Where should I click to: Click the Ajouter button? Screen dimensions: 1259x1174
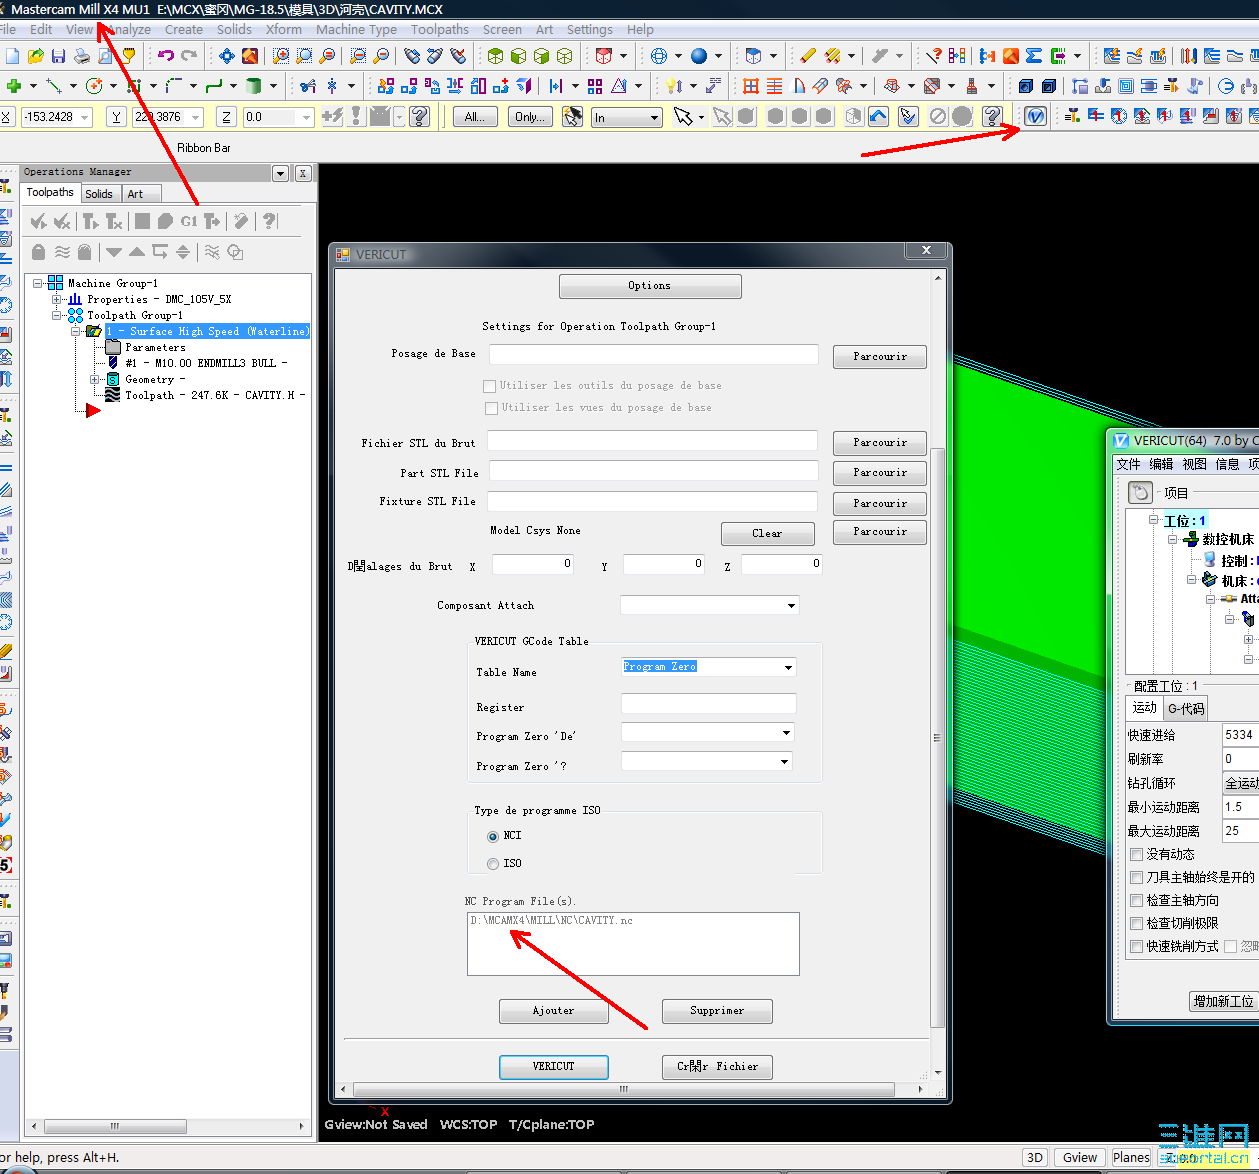pyautogui.click(x=553, y=1011)
